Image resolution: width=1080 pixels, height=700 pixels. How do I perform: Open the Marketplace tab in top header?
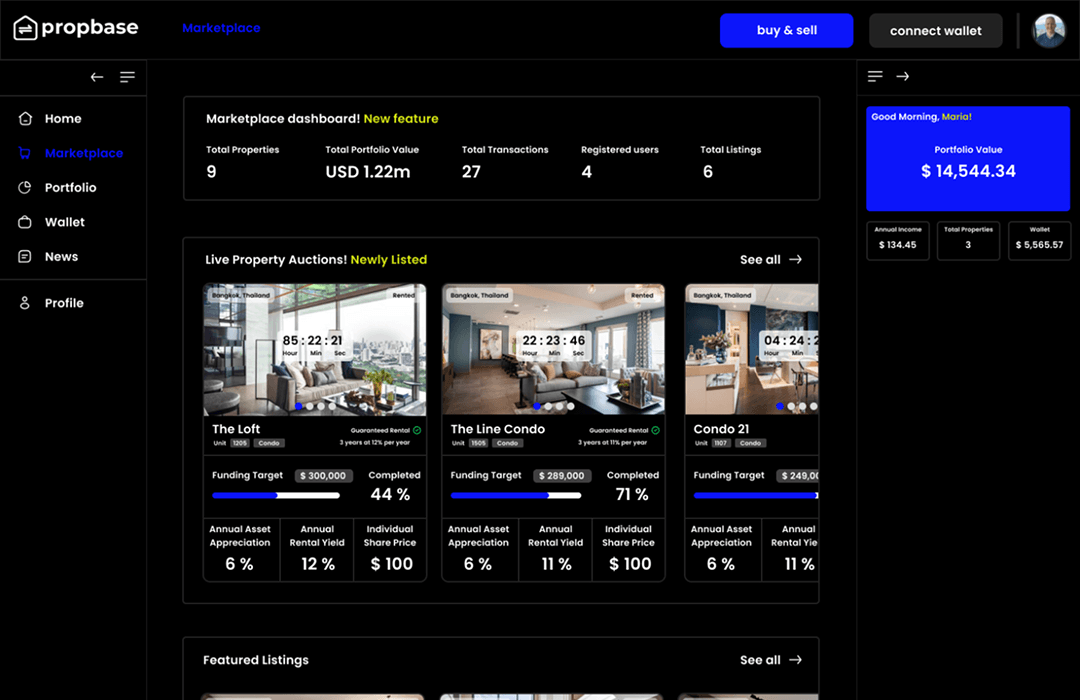click(221, 28)
